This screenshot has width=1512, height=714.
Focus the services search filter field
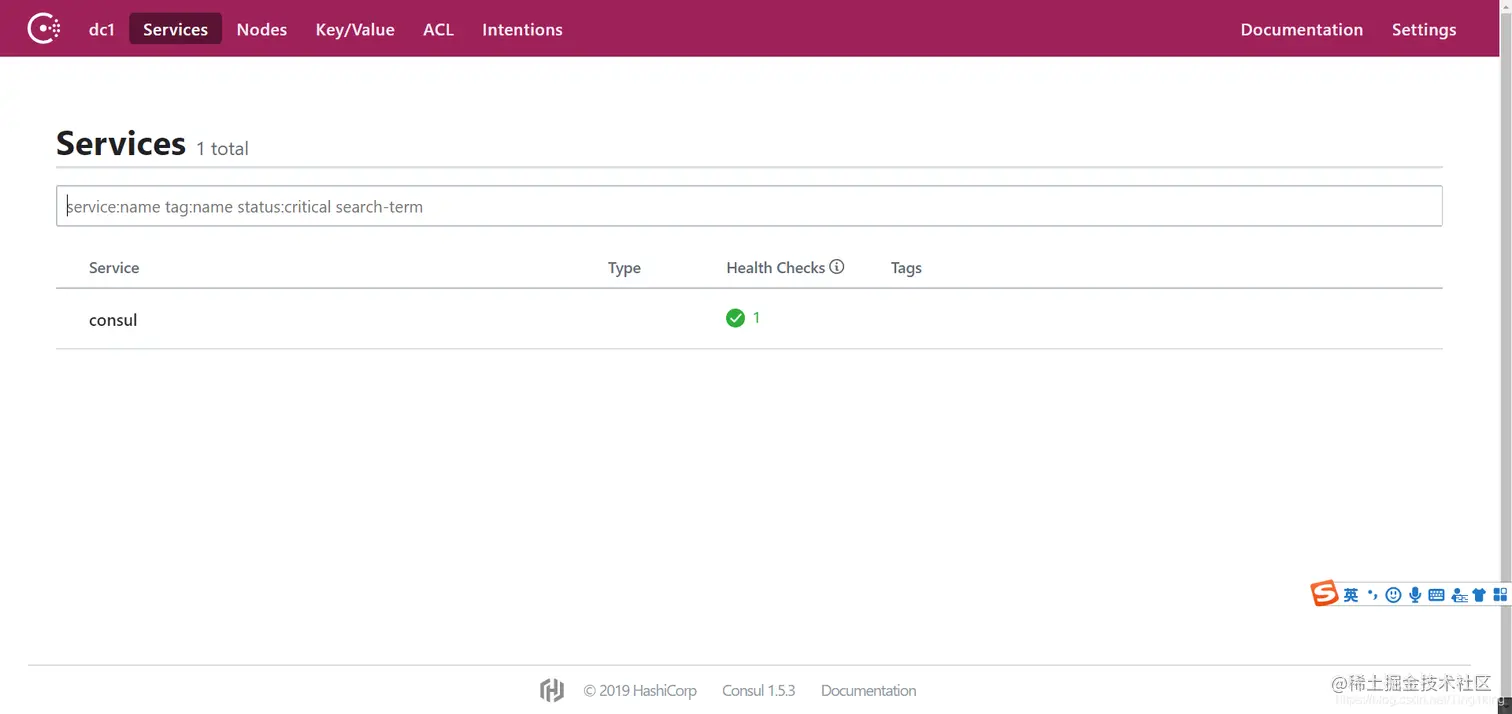[x=749, y=206]
